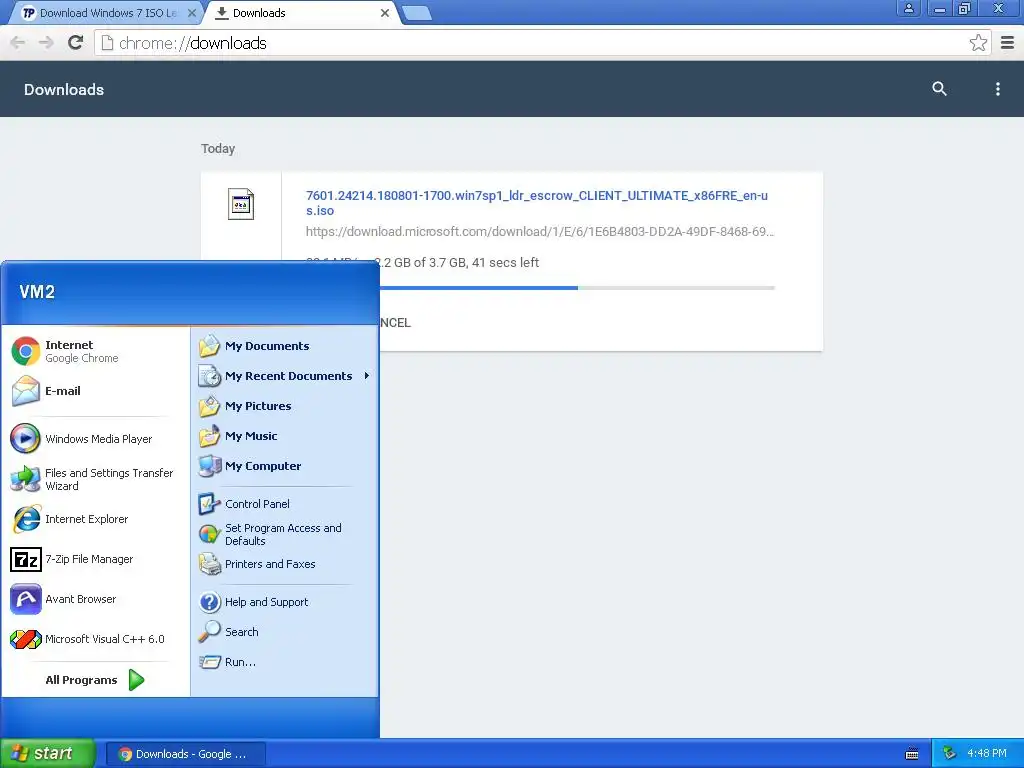Close the Download Windows 7 ISO tab
1024x768 pixels.
192,13
